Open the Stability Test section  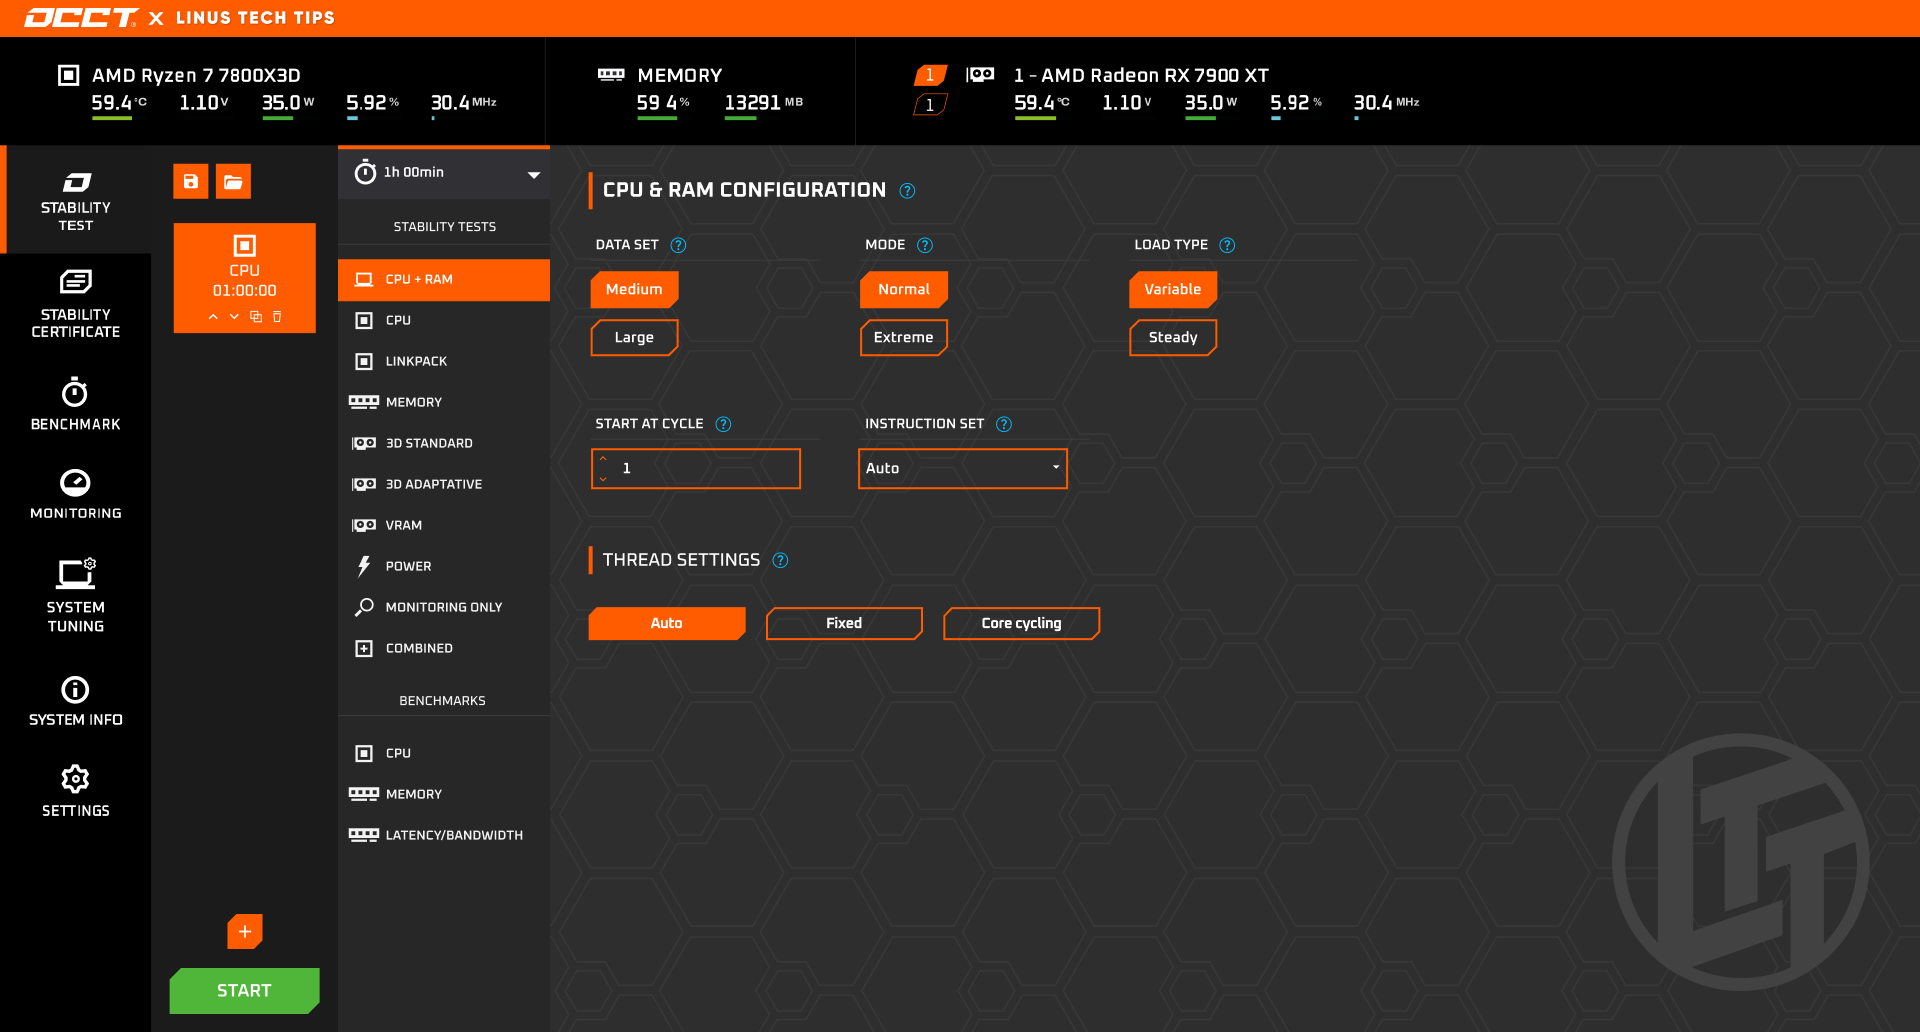coord(76,201)
